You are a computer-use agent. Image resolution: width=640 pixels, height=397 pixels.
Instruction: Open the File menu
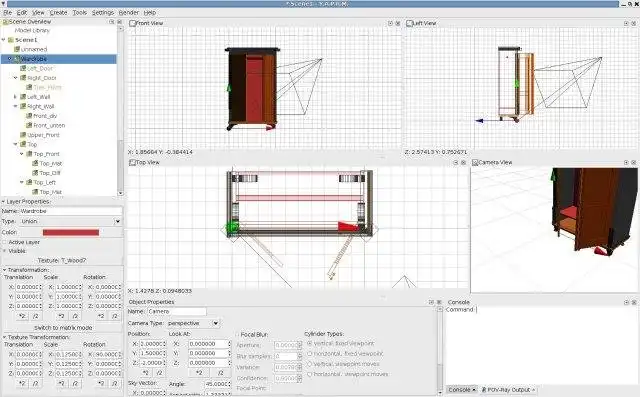click(x=7, y=13)
